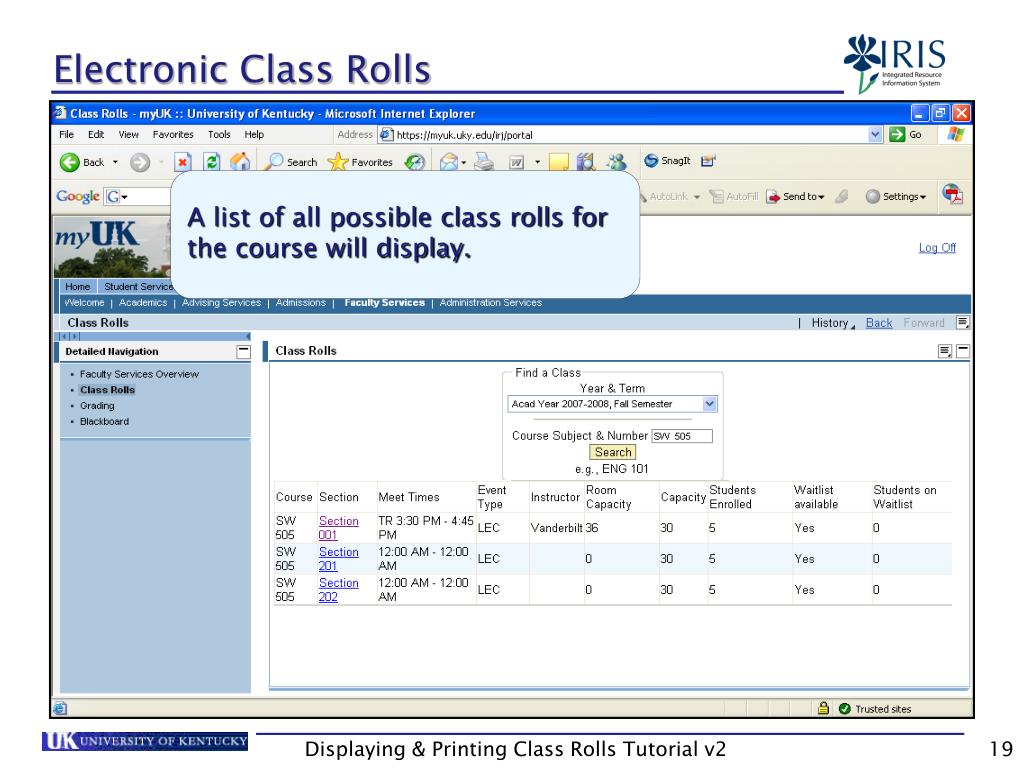The height and width of the screenshot is (768, 1024).
Task: Open the Section 202 class roll link
Action: tap(338, 589)
